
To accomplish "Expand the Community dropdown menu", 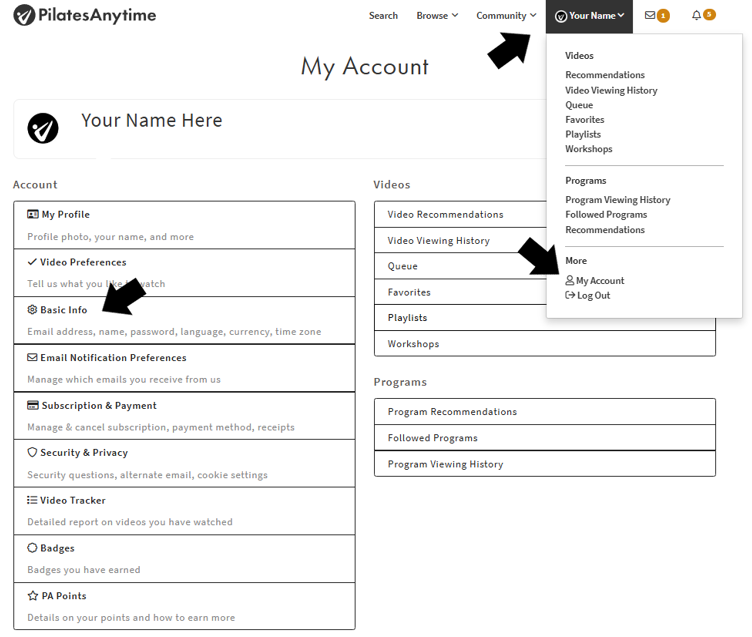I will pyautogui.click(x=506, y=15).
